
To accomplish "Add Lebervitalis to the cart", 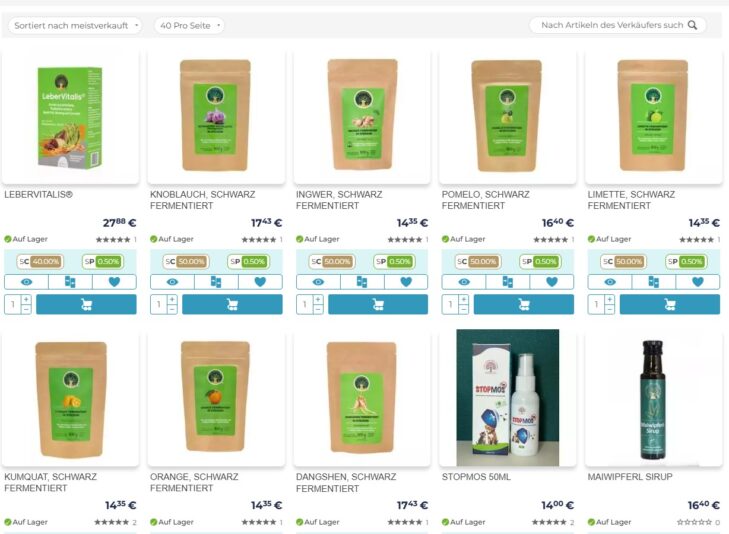I will (86, 304).
